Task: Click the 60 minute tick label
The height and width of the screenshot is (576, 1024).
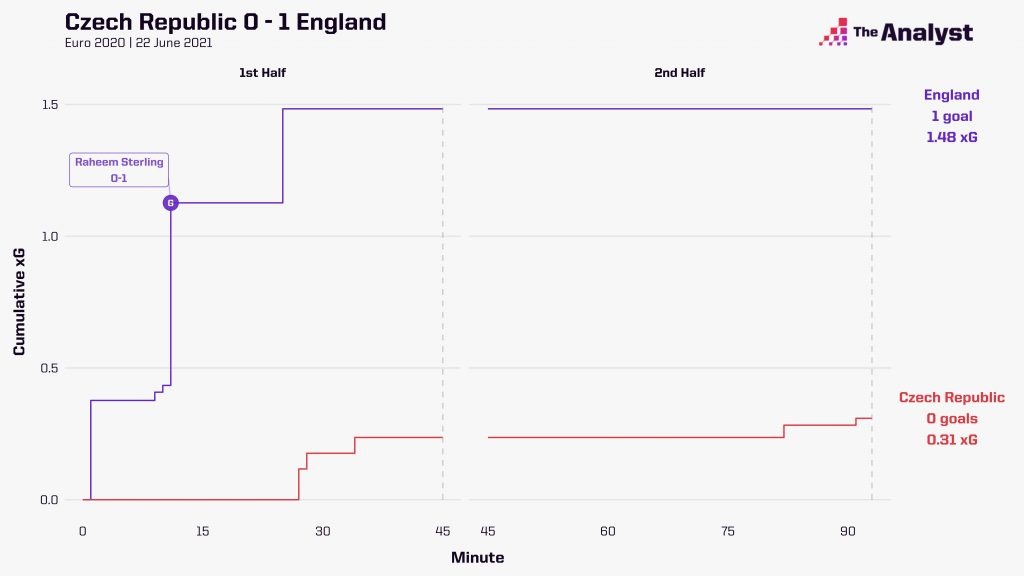Action: (x=607, y=531)
